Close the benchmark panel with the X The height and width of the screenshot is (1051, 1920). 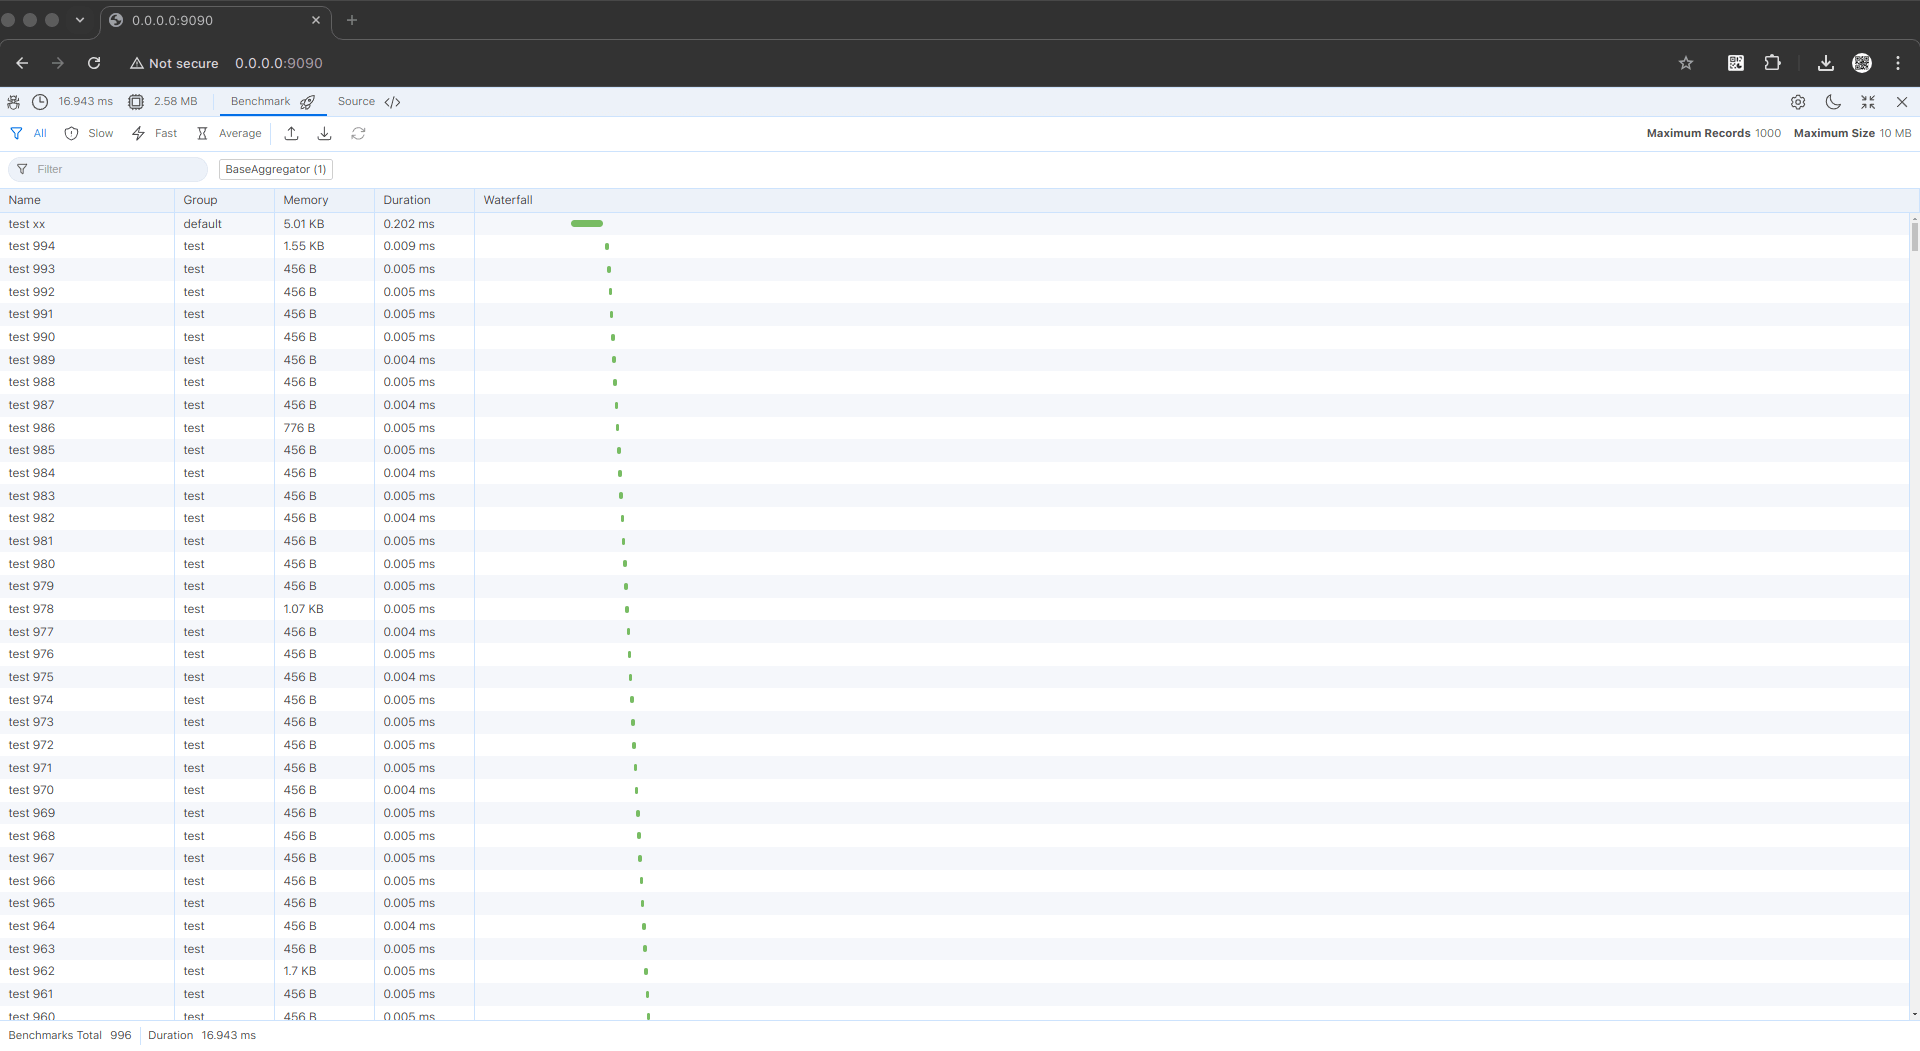coord(1902,102)
